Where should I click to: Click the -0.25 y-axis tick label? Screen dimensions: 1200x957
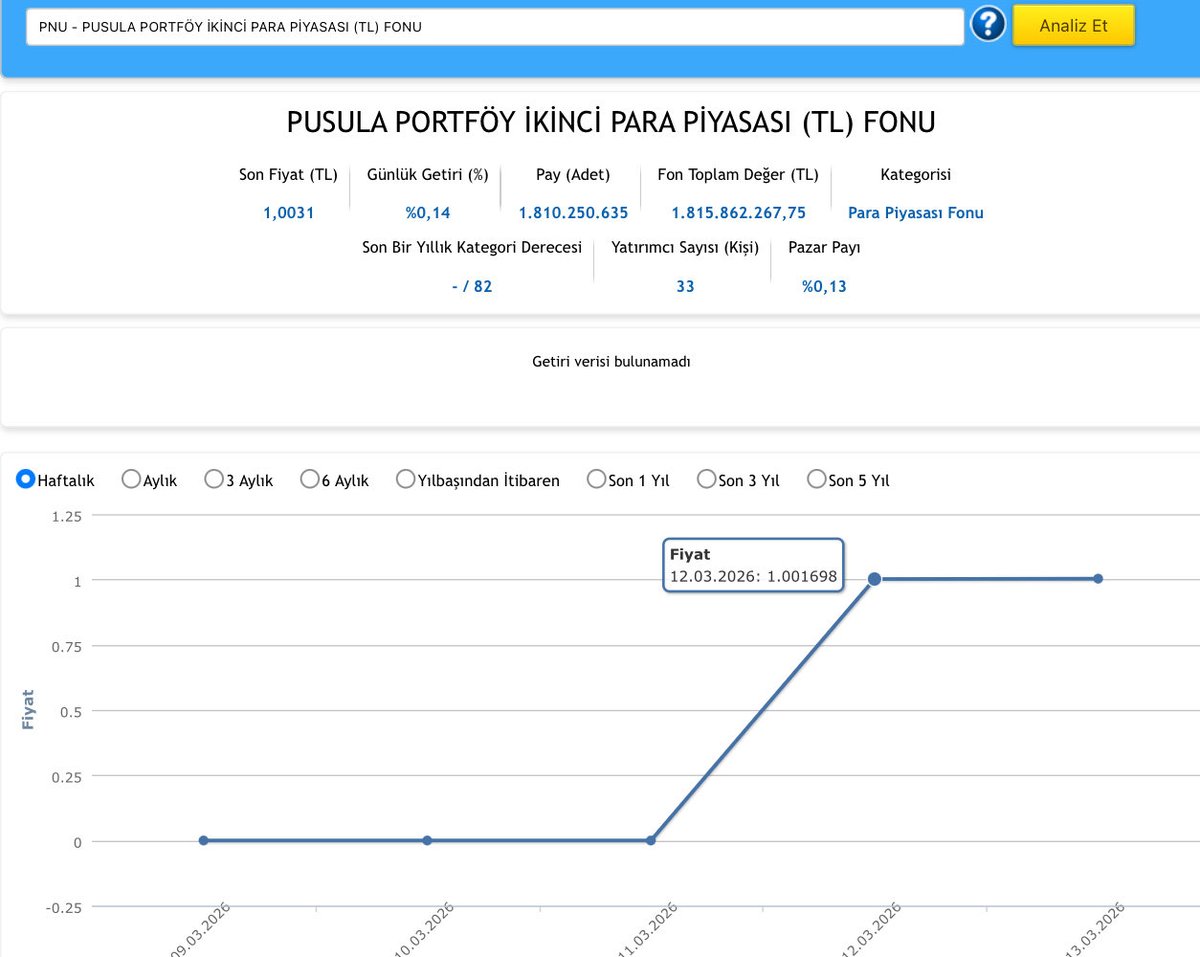(62, 907)
